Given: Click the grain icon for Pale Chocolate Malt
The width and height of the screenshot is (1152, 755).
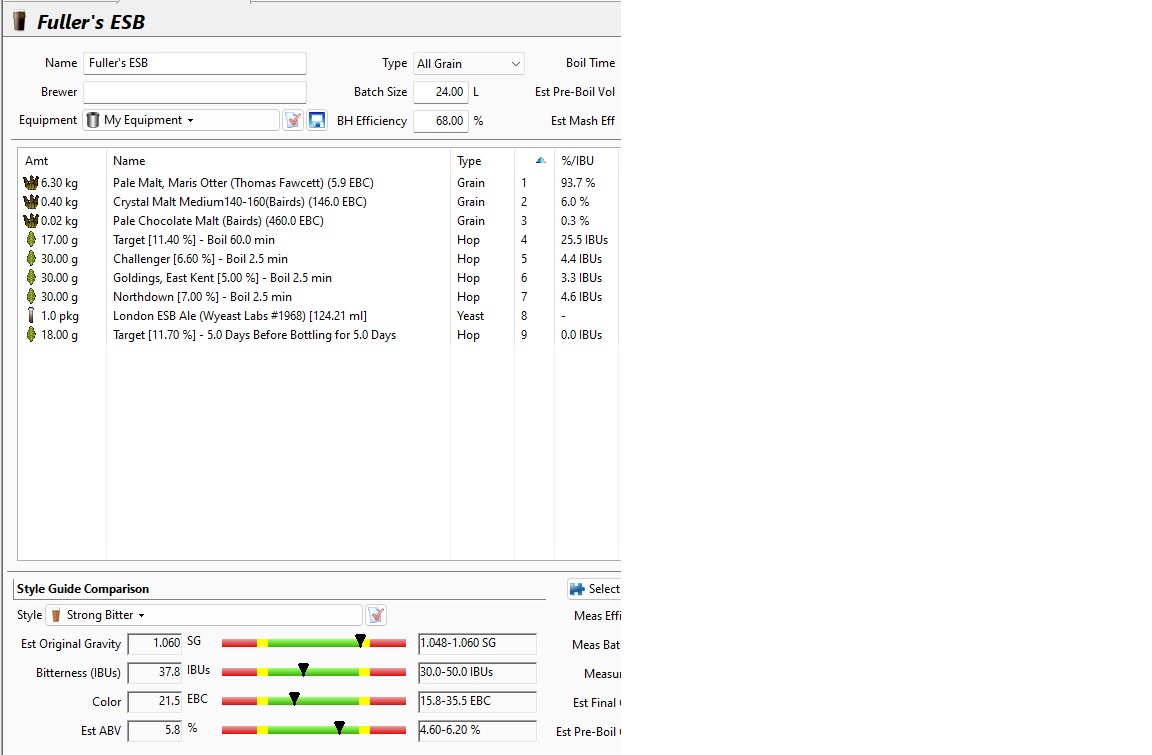Looking at the screenshot, I should (30, 221).
